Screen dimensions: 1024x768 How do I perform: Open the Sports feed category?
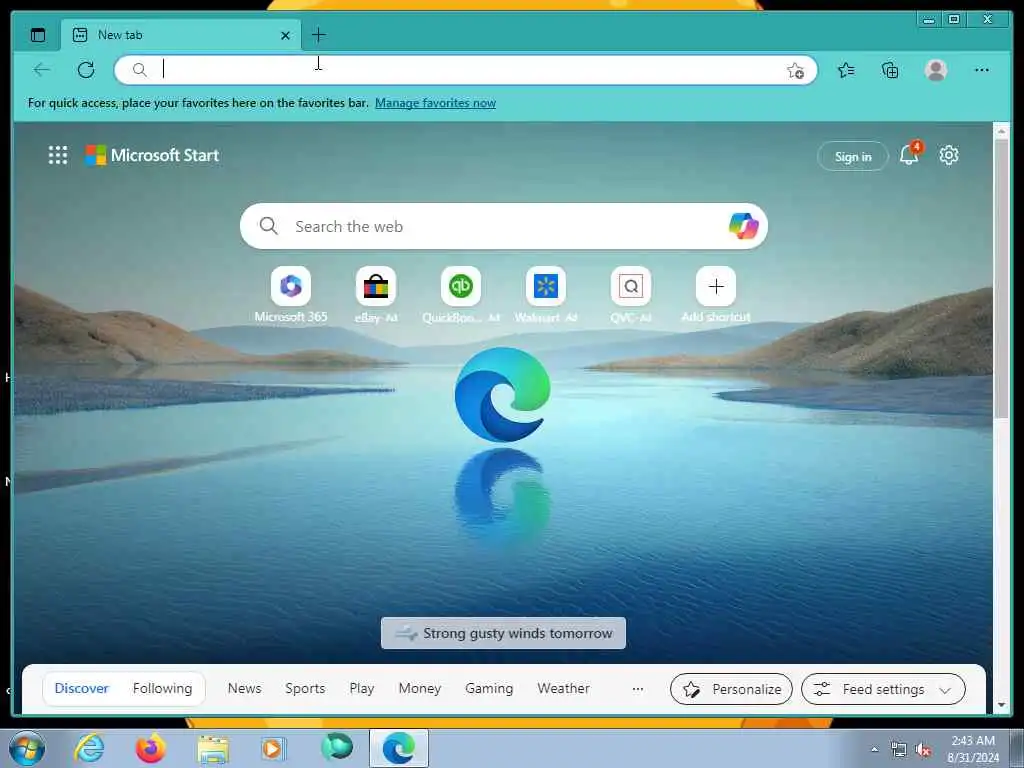coord(305,688)
